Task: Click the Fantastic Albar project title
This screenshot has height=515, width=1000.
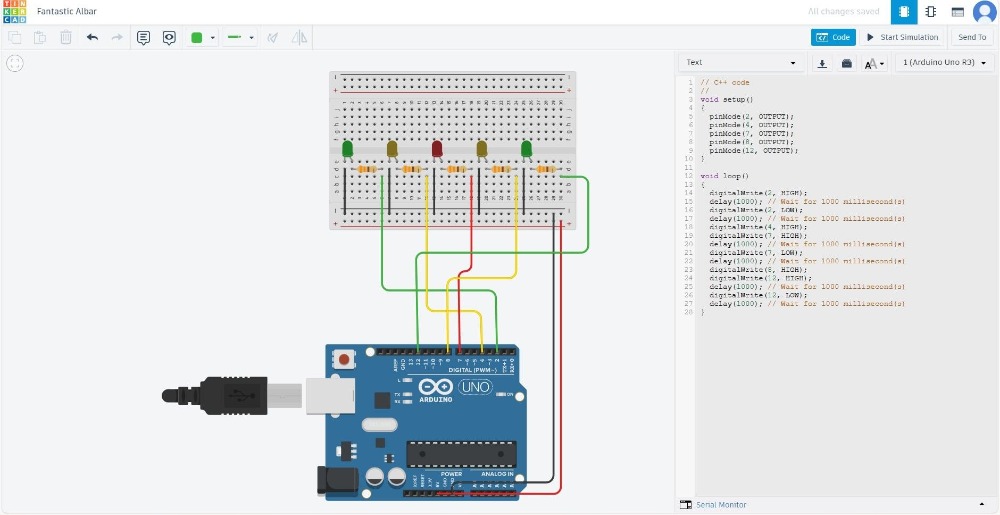Action: tap(67, 11)
